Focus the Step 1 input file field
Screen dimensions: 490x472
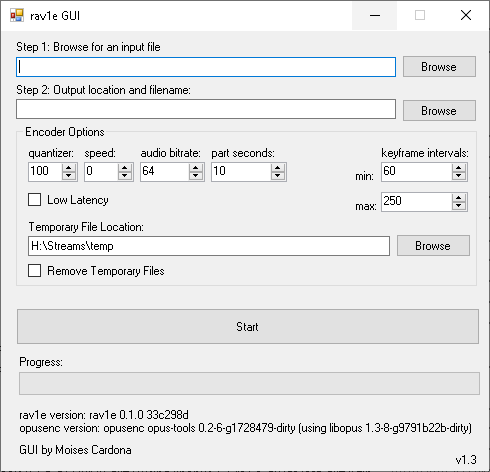206,67
